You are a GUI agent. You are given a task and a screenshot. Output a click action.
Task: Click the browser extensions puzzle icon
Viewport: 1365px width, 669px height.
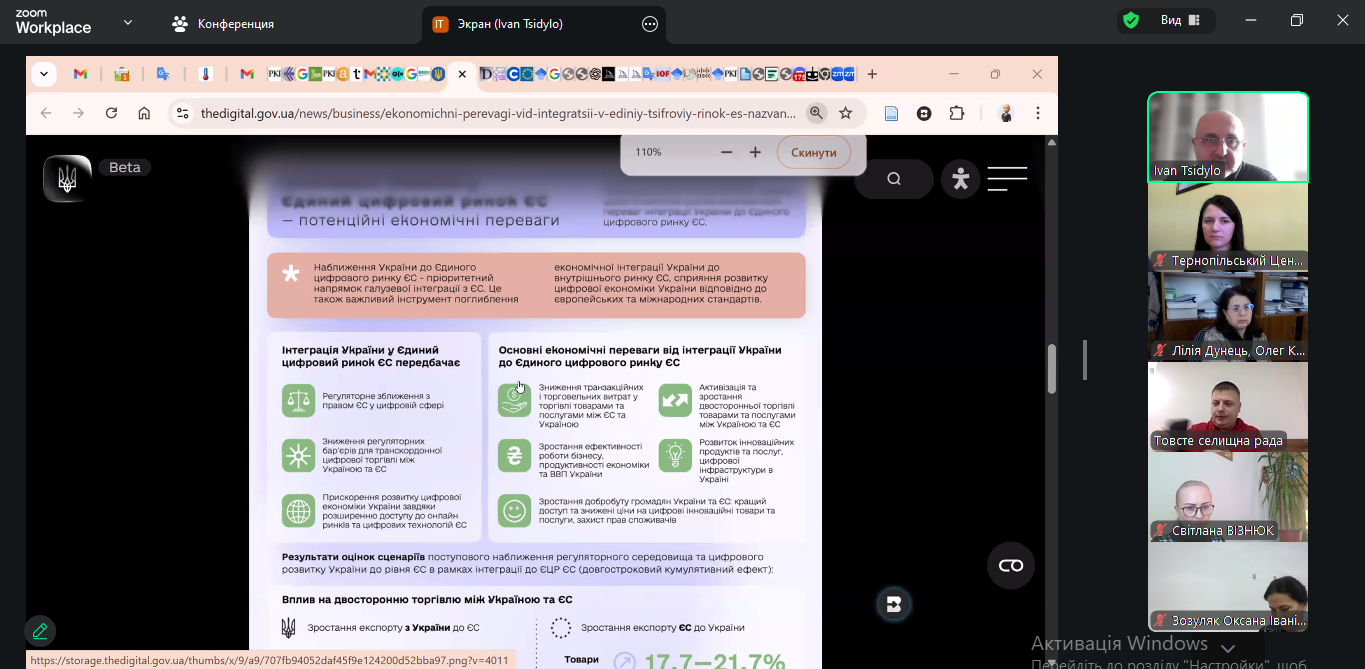(957, 113)
